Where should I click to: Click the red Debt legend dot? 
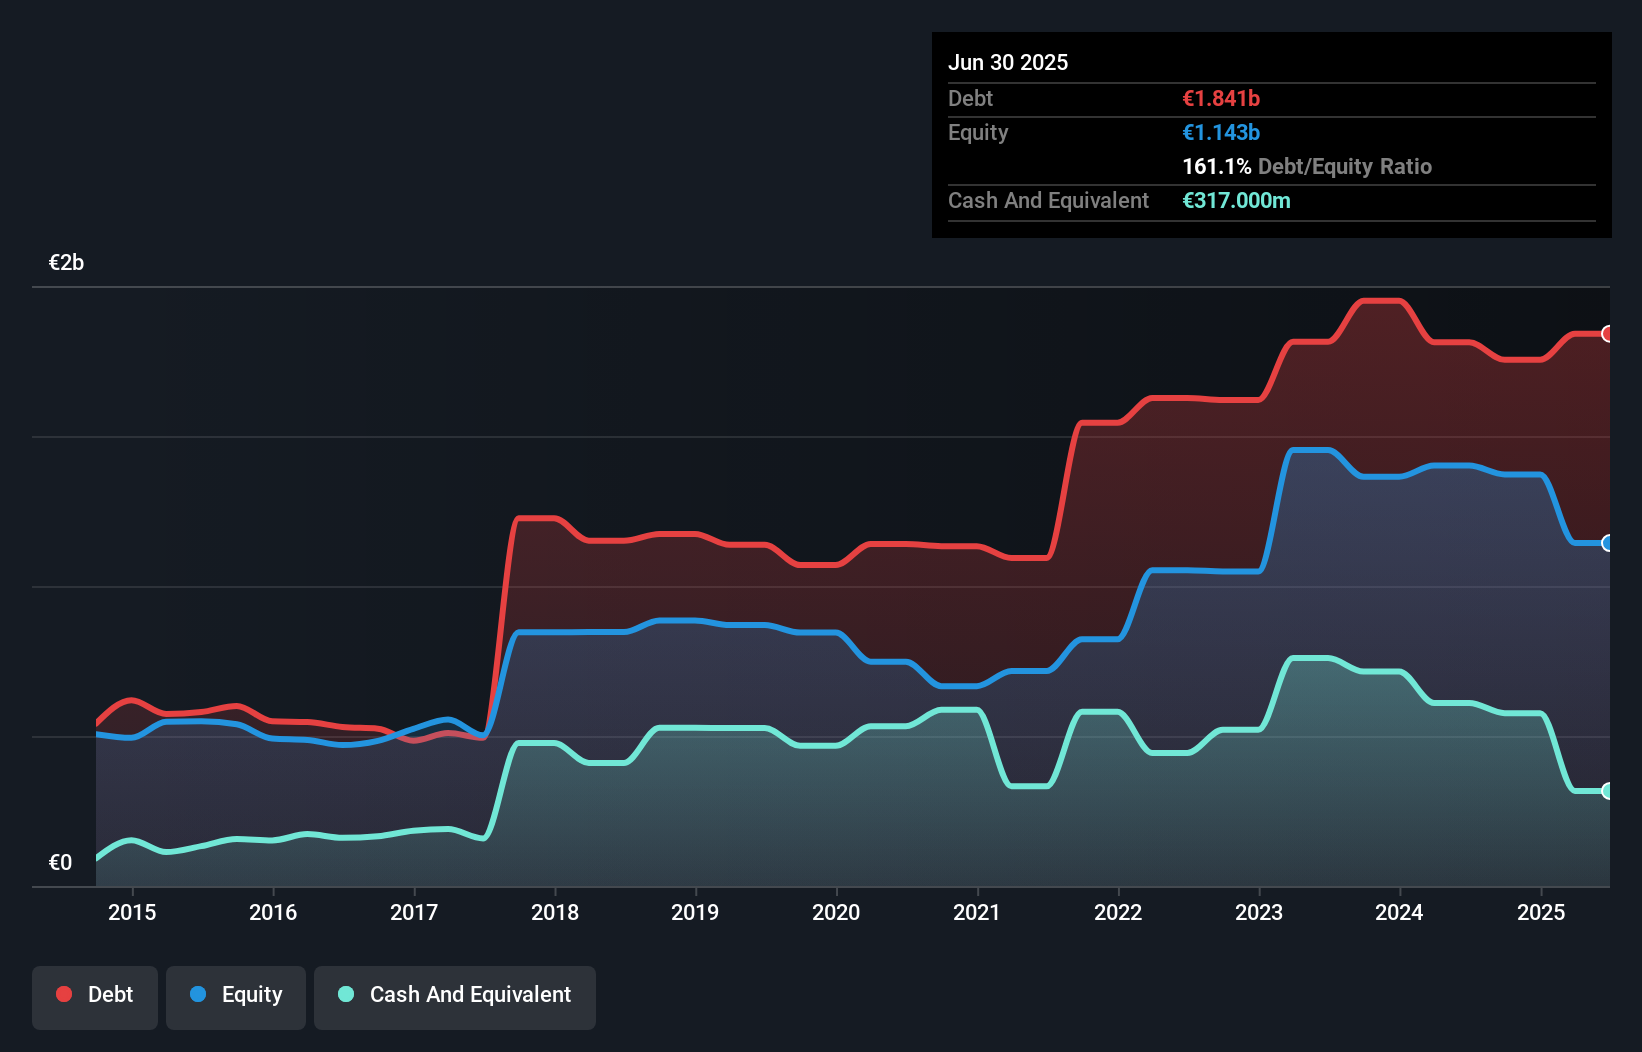coord(63,995)
